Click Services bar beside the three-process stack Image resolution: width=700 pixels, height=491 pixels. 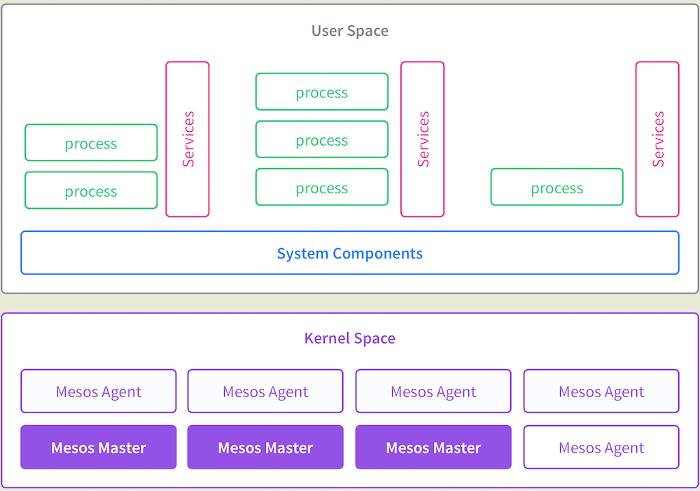422,139
